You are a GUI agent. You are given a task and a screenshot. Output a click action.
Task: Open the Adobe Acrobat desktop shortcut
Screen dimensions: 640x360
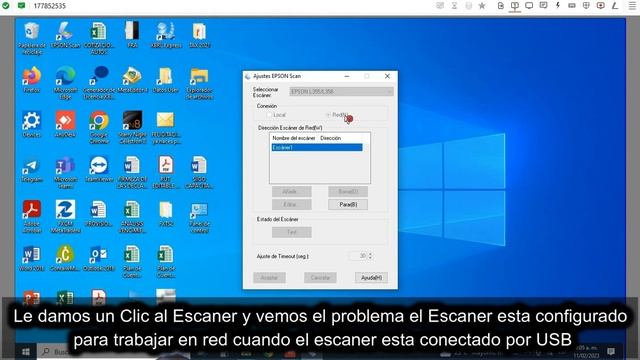point(31,216)
